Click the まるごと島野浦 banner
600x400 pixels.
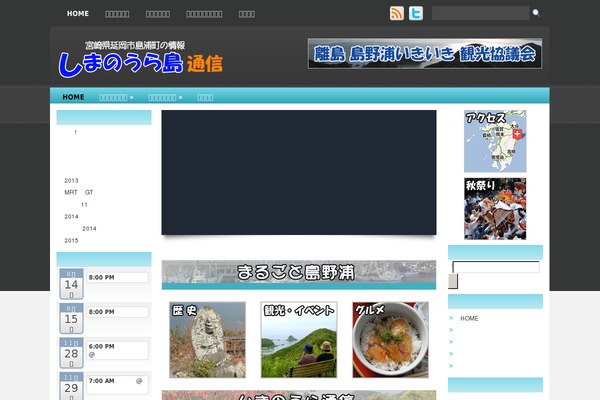tap(299, 275)
